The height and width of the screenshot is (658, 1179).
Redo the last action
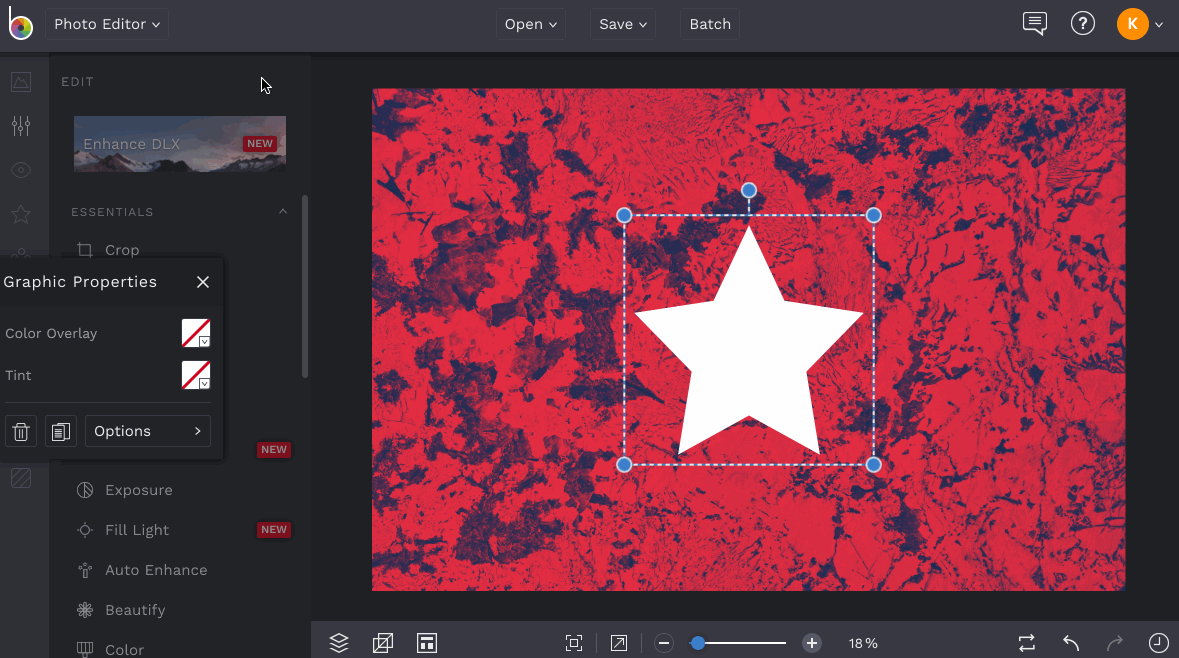point(1114,643)
